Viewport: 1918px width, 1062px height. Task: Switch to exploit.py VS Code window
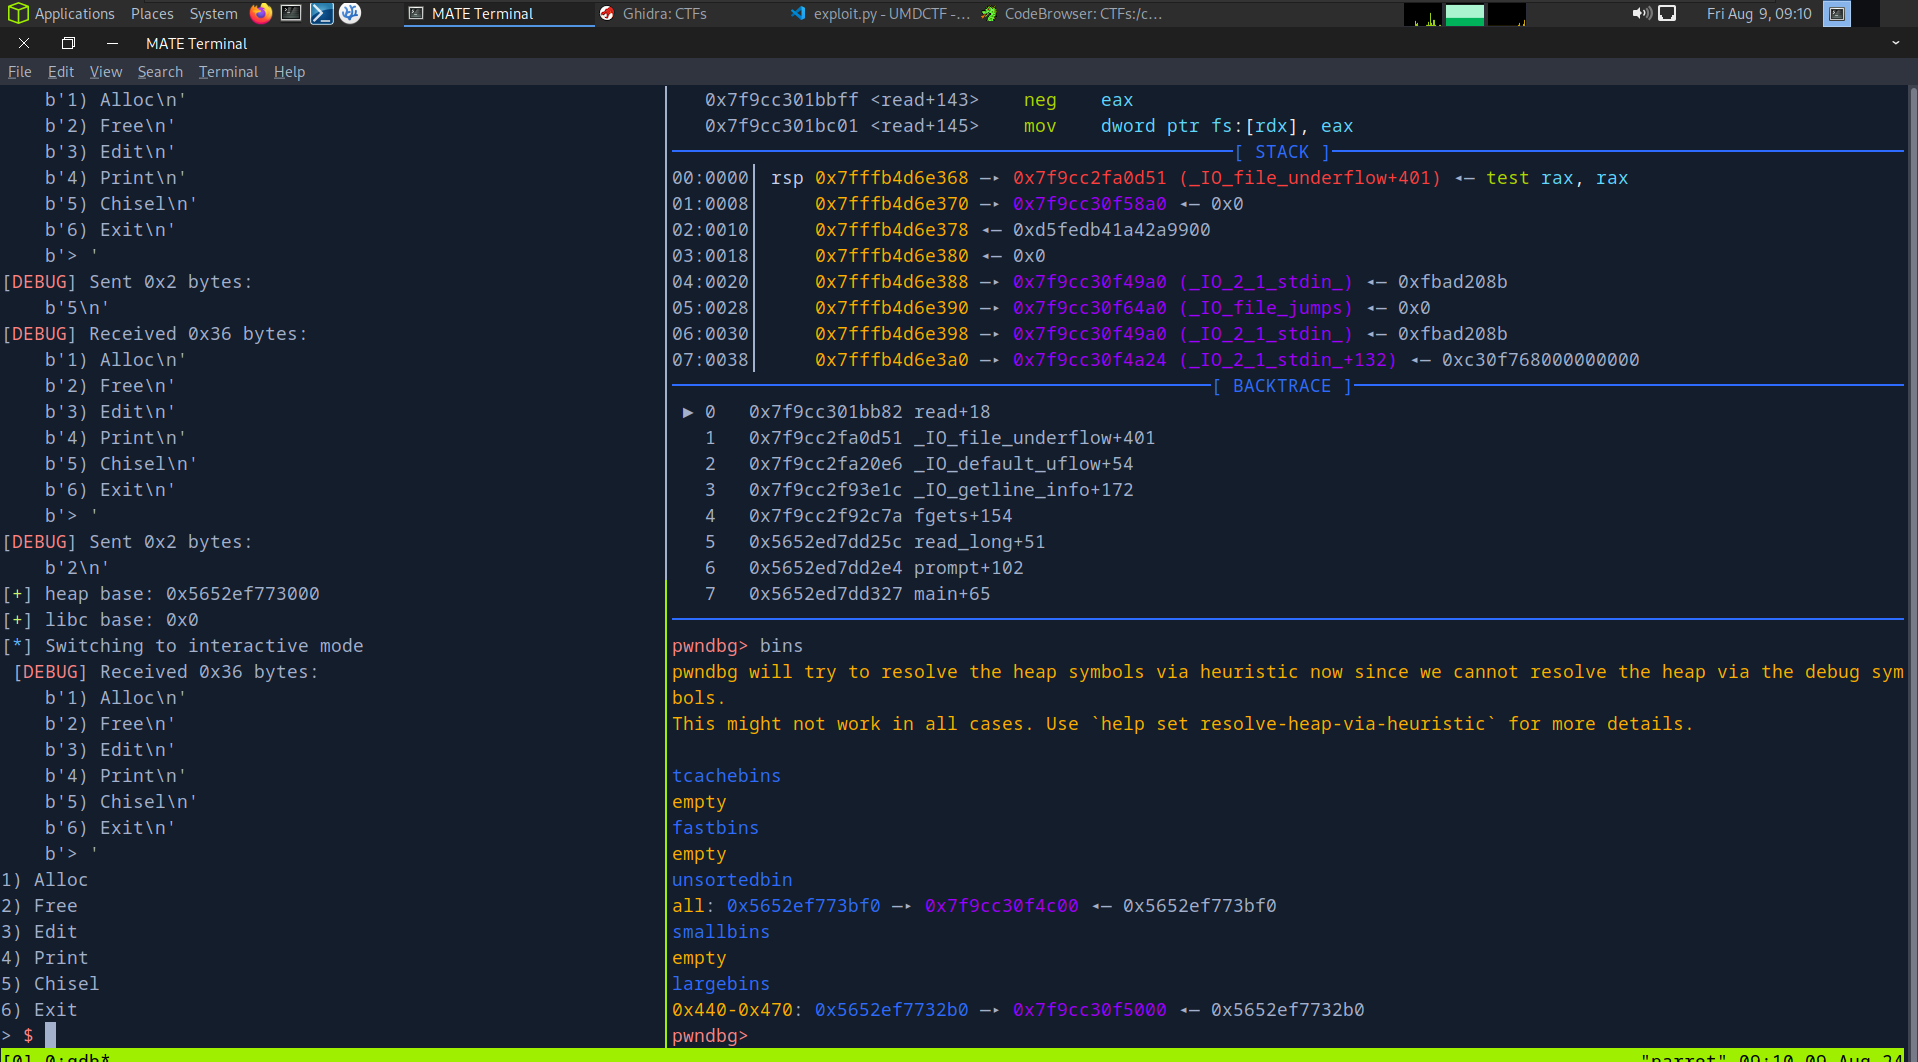(x=880, y=13)
